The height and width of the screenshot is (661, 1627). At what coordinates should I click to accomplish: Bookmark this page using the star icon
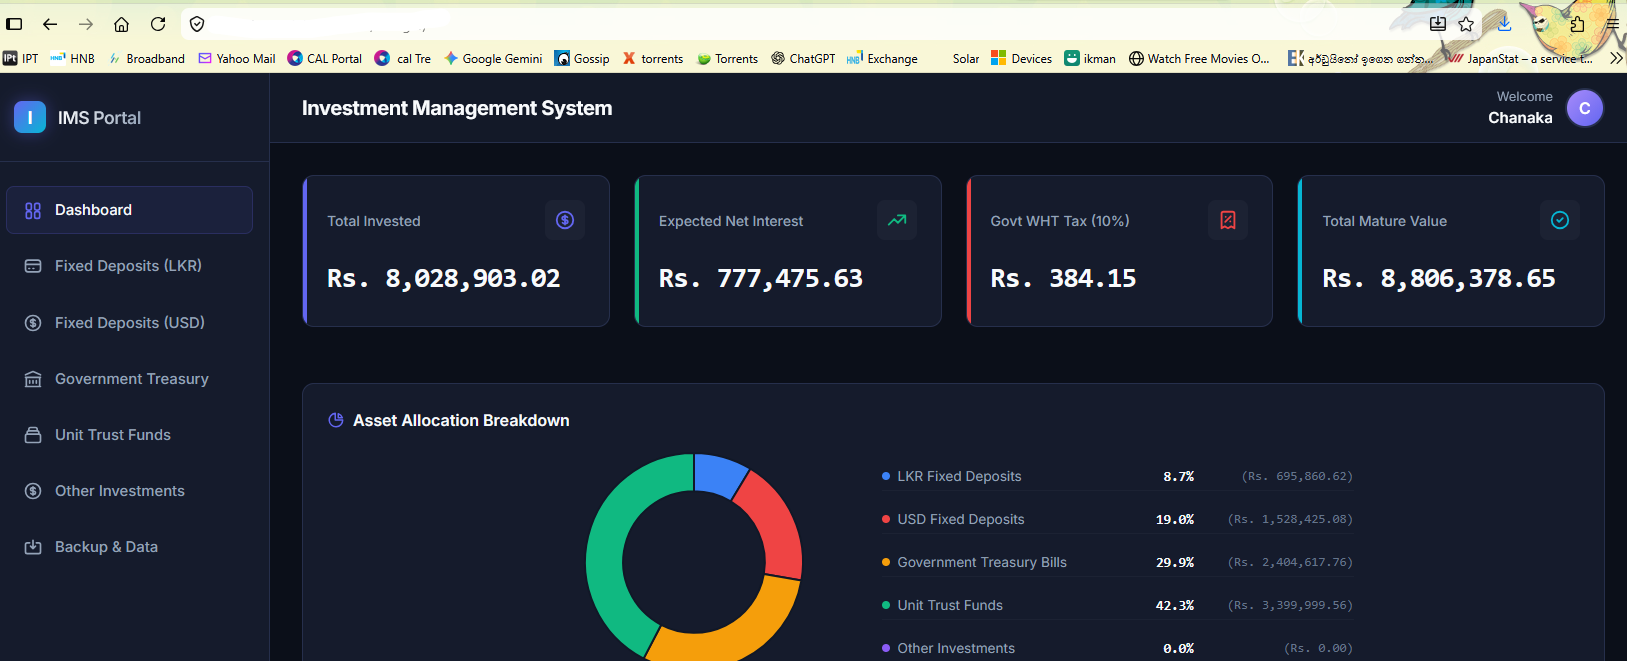pos(1466,24)
